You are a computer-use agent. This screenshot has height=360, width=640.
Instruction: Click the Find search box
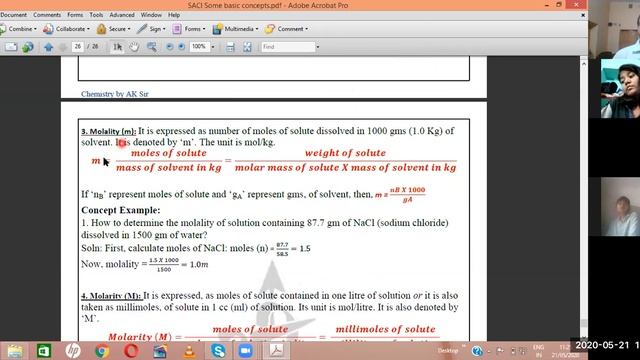[288, 47]
